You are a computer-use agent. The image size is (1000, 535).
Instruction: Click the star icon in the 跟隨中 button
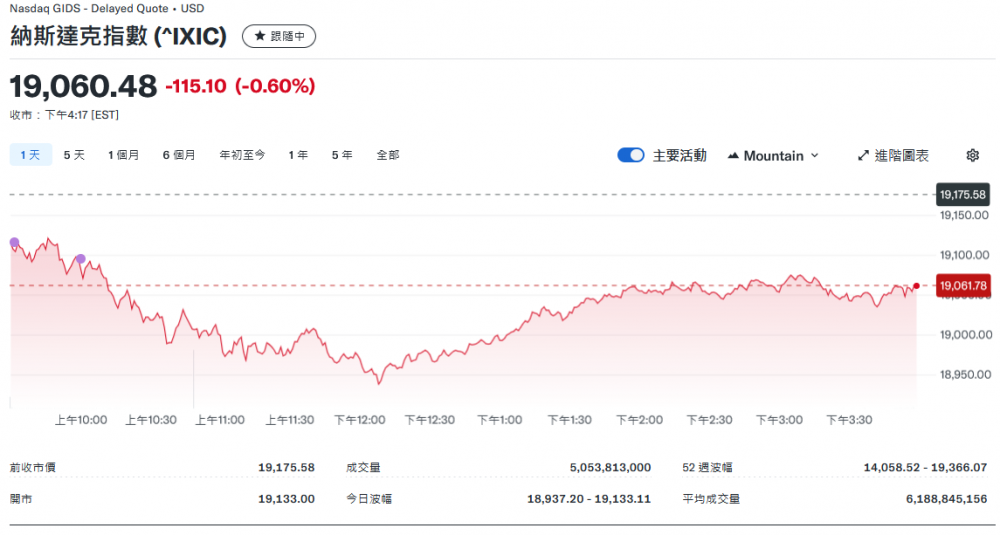(260, 37)
